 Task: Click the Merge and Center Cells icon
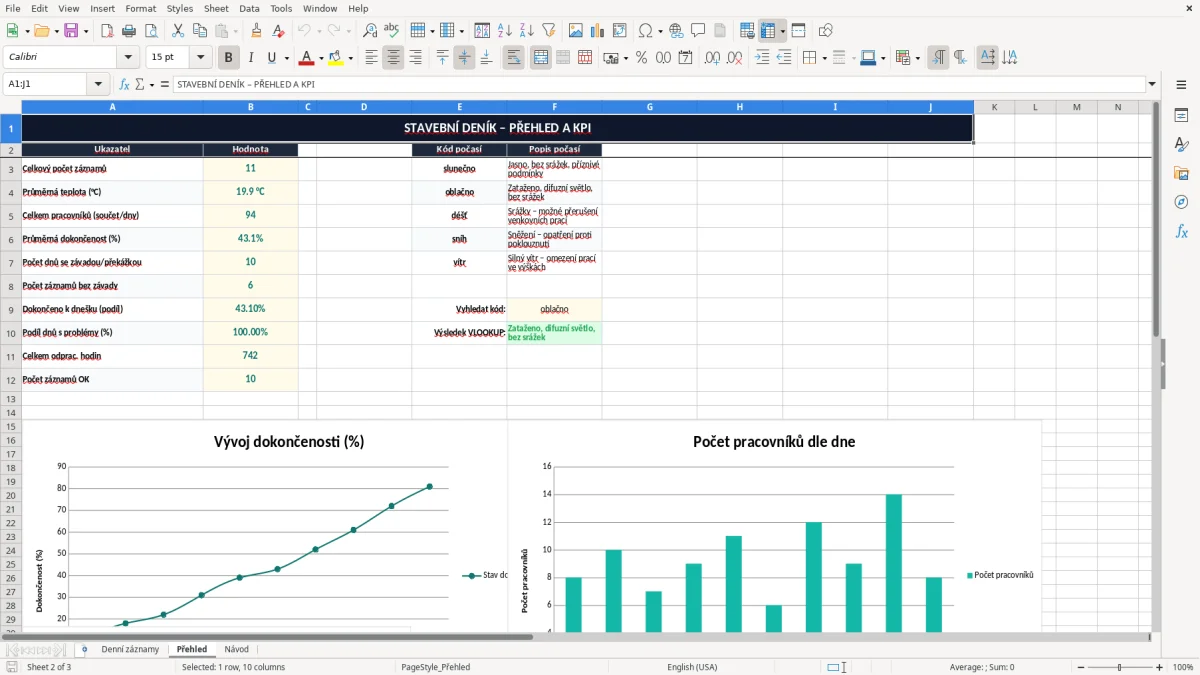point(541,58)
